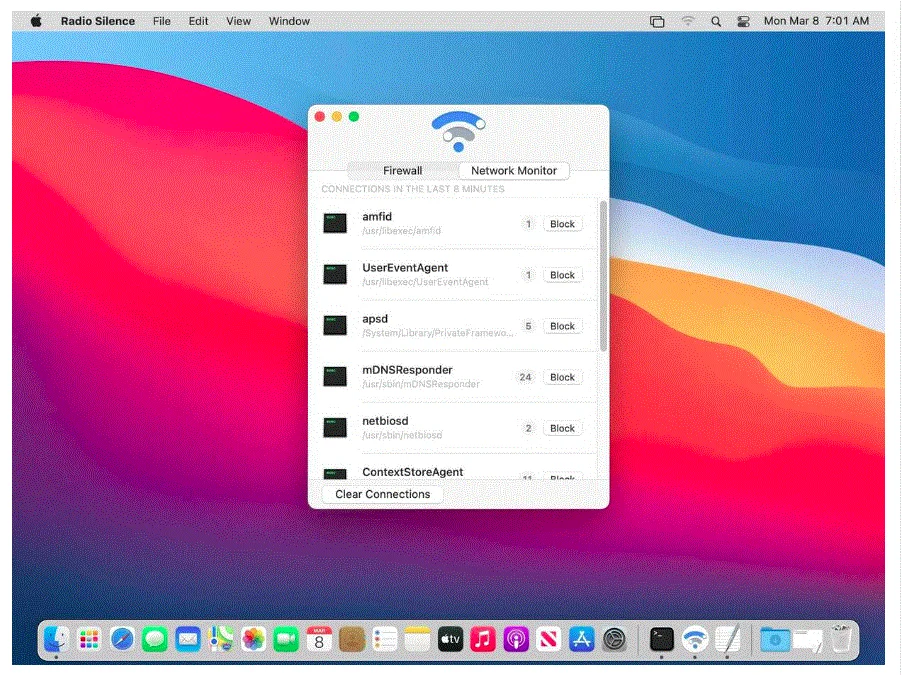This screenshot has width=902, height=675.
Task: Open Downloads folder in the Dock
Action: pos(775,639)
